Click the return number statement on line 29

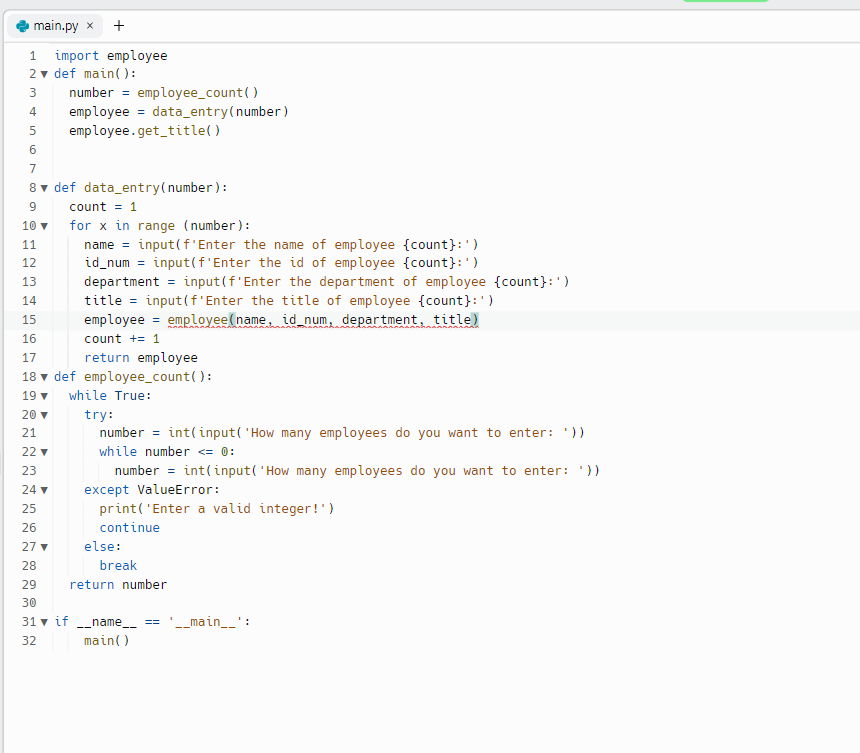pyautogui.click(x=120, y=584)
